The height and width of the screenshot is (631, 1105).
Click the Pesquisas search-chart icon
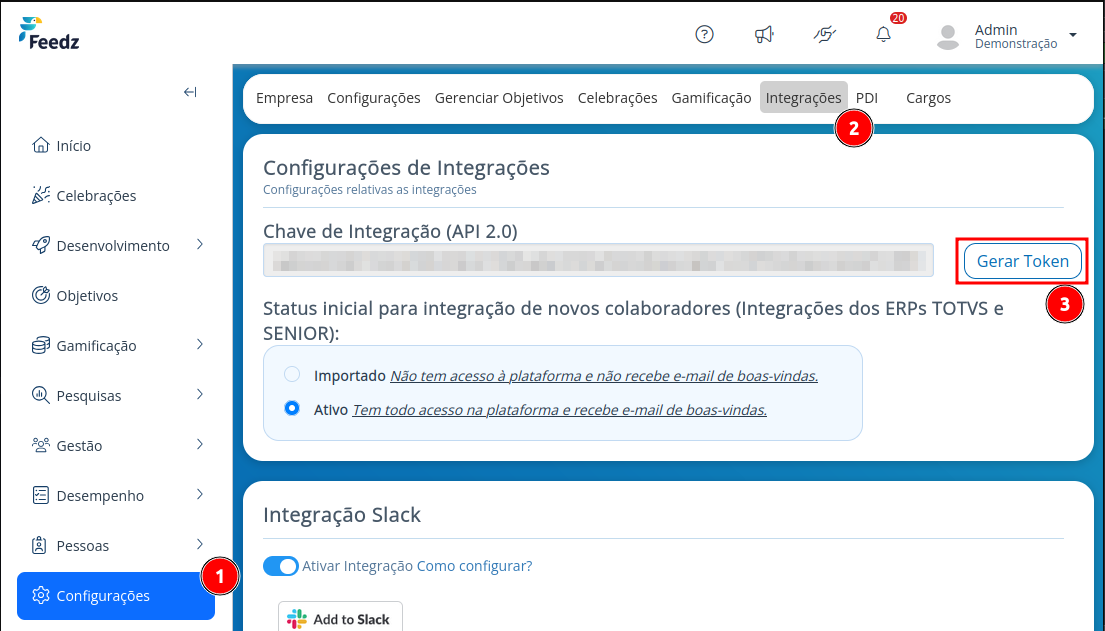point(41,395)
